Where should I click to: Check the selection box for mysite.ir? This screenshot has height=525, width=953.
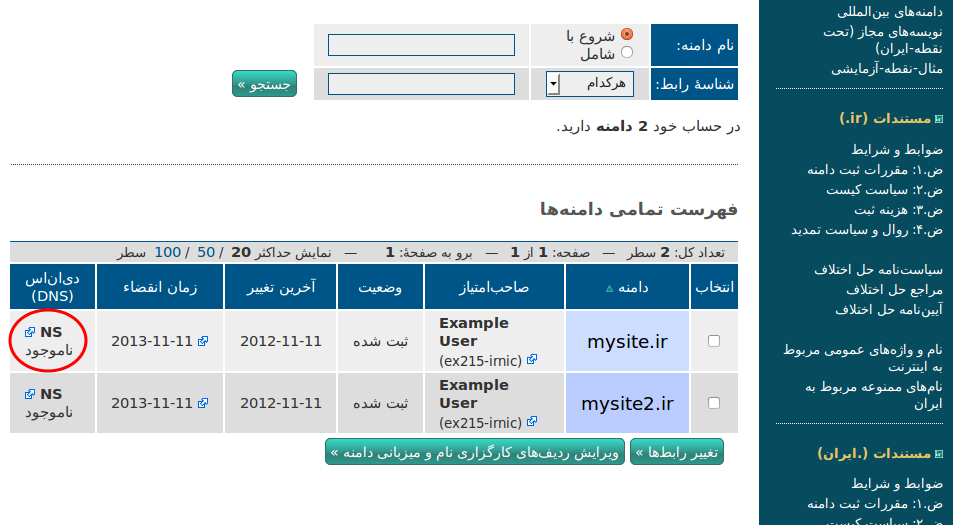tap(714, 341)
